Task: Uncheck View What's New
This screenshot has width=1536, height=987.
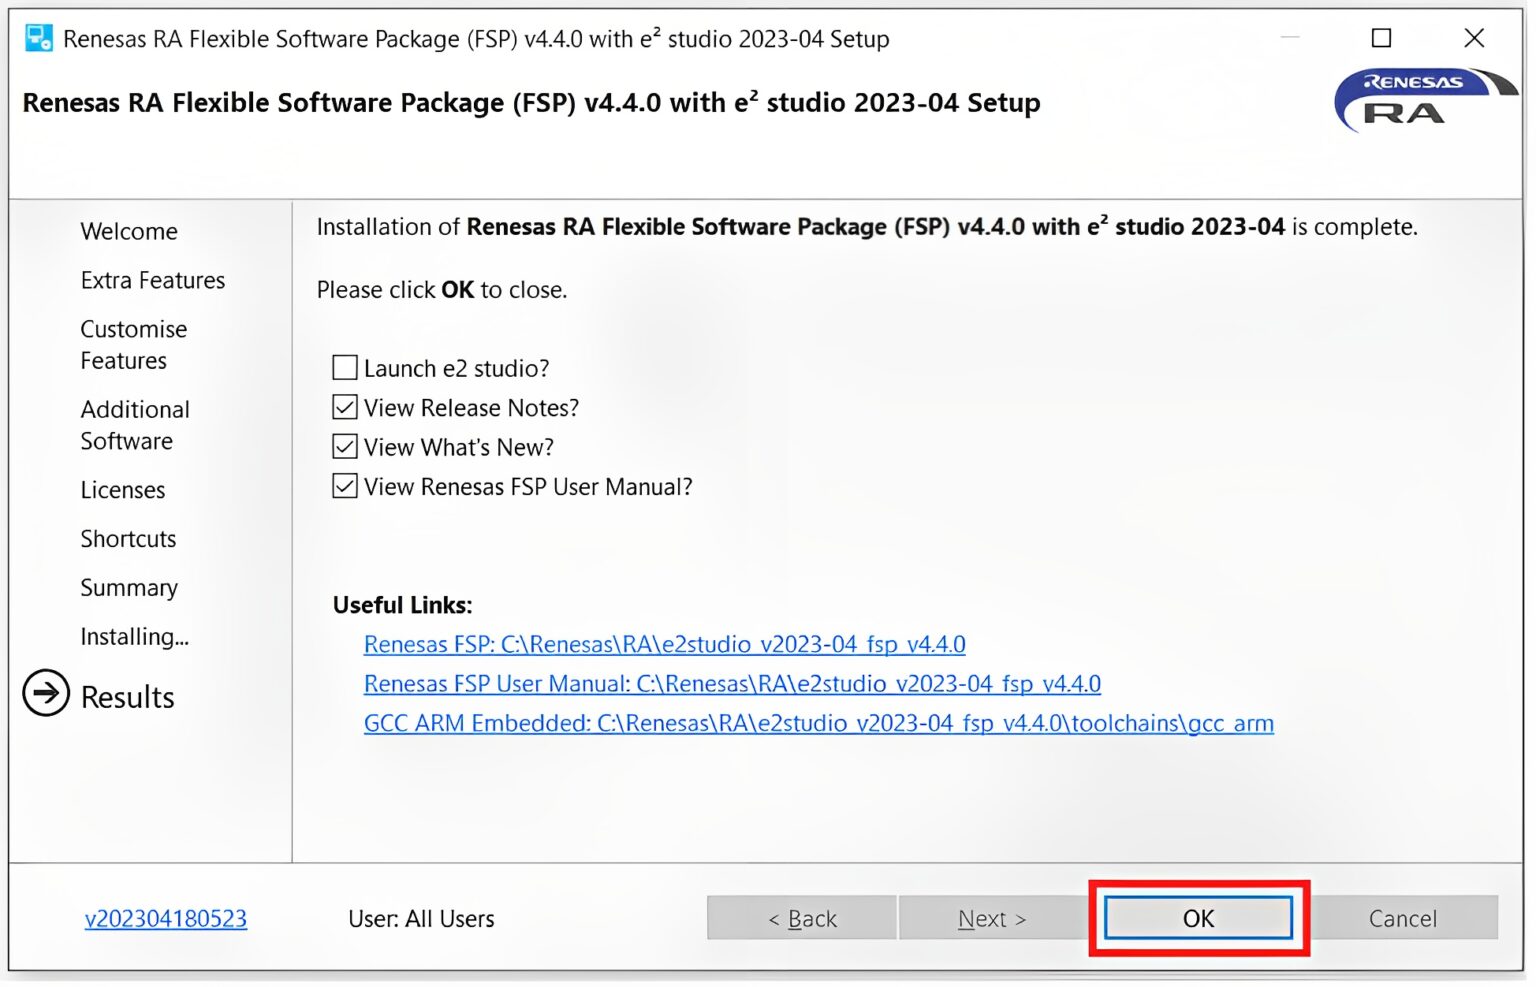Action: click(344, 446)
